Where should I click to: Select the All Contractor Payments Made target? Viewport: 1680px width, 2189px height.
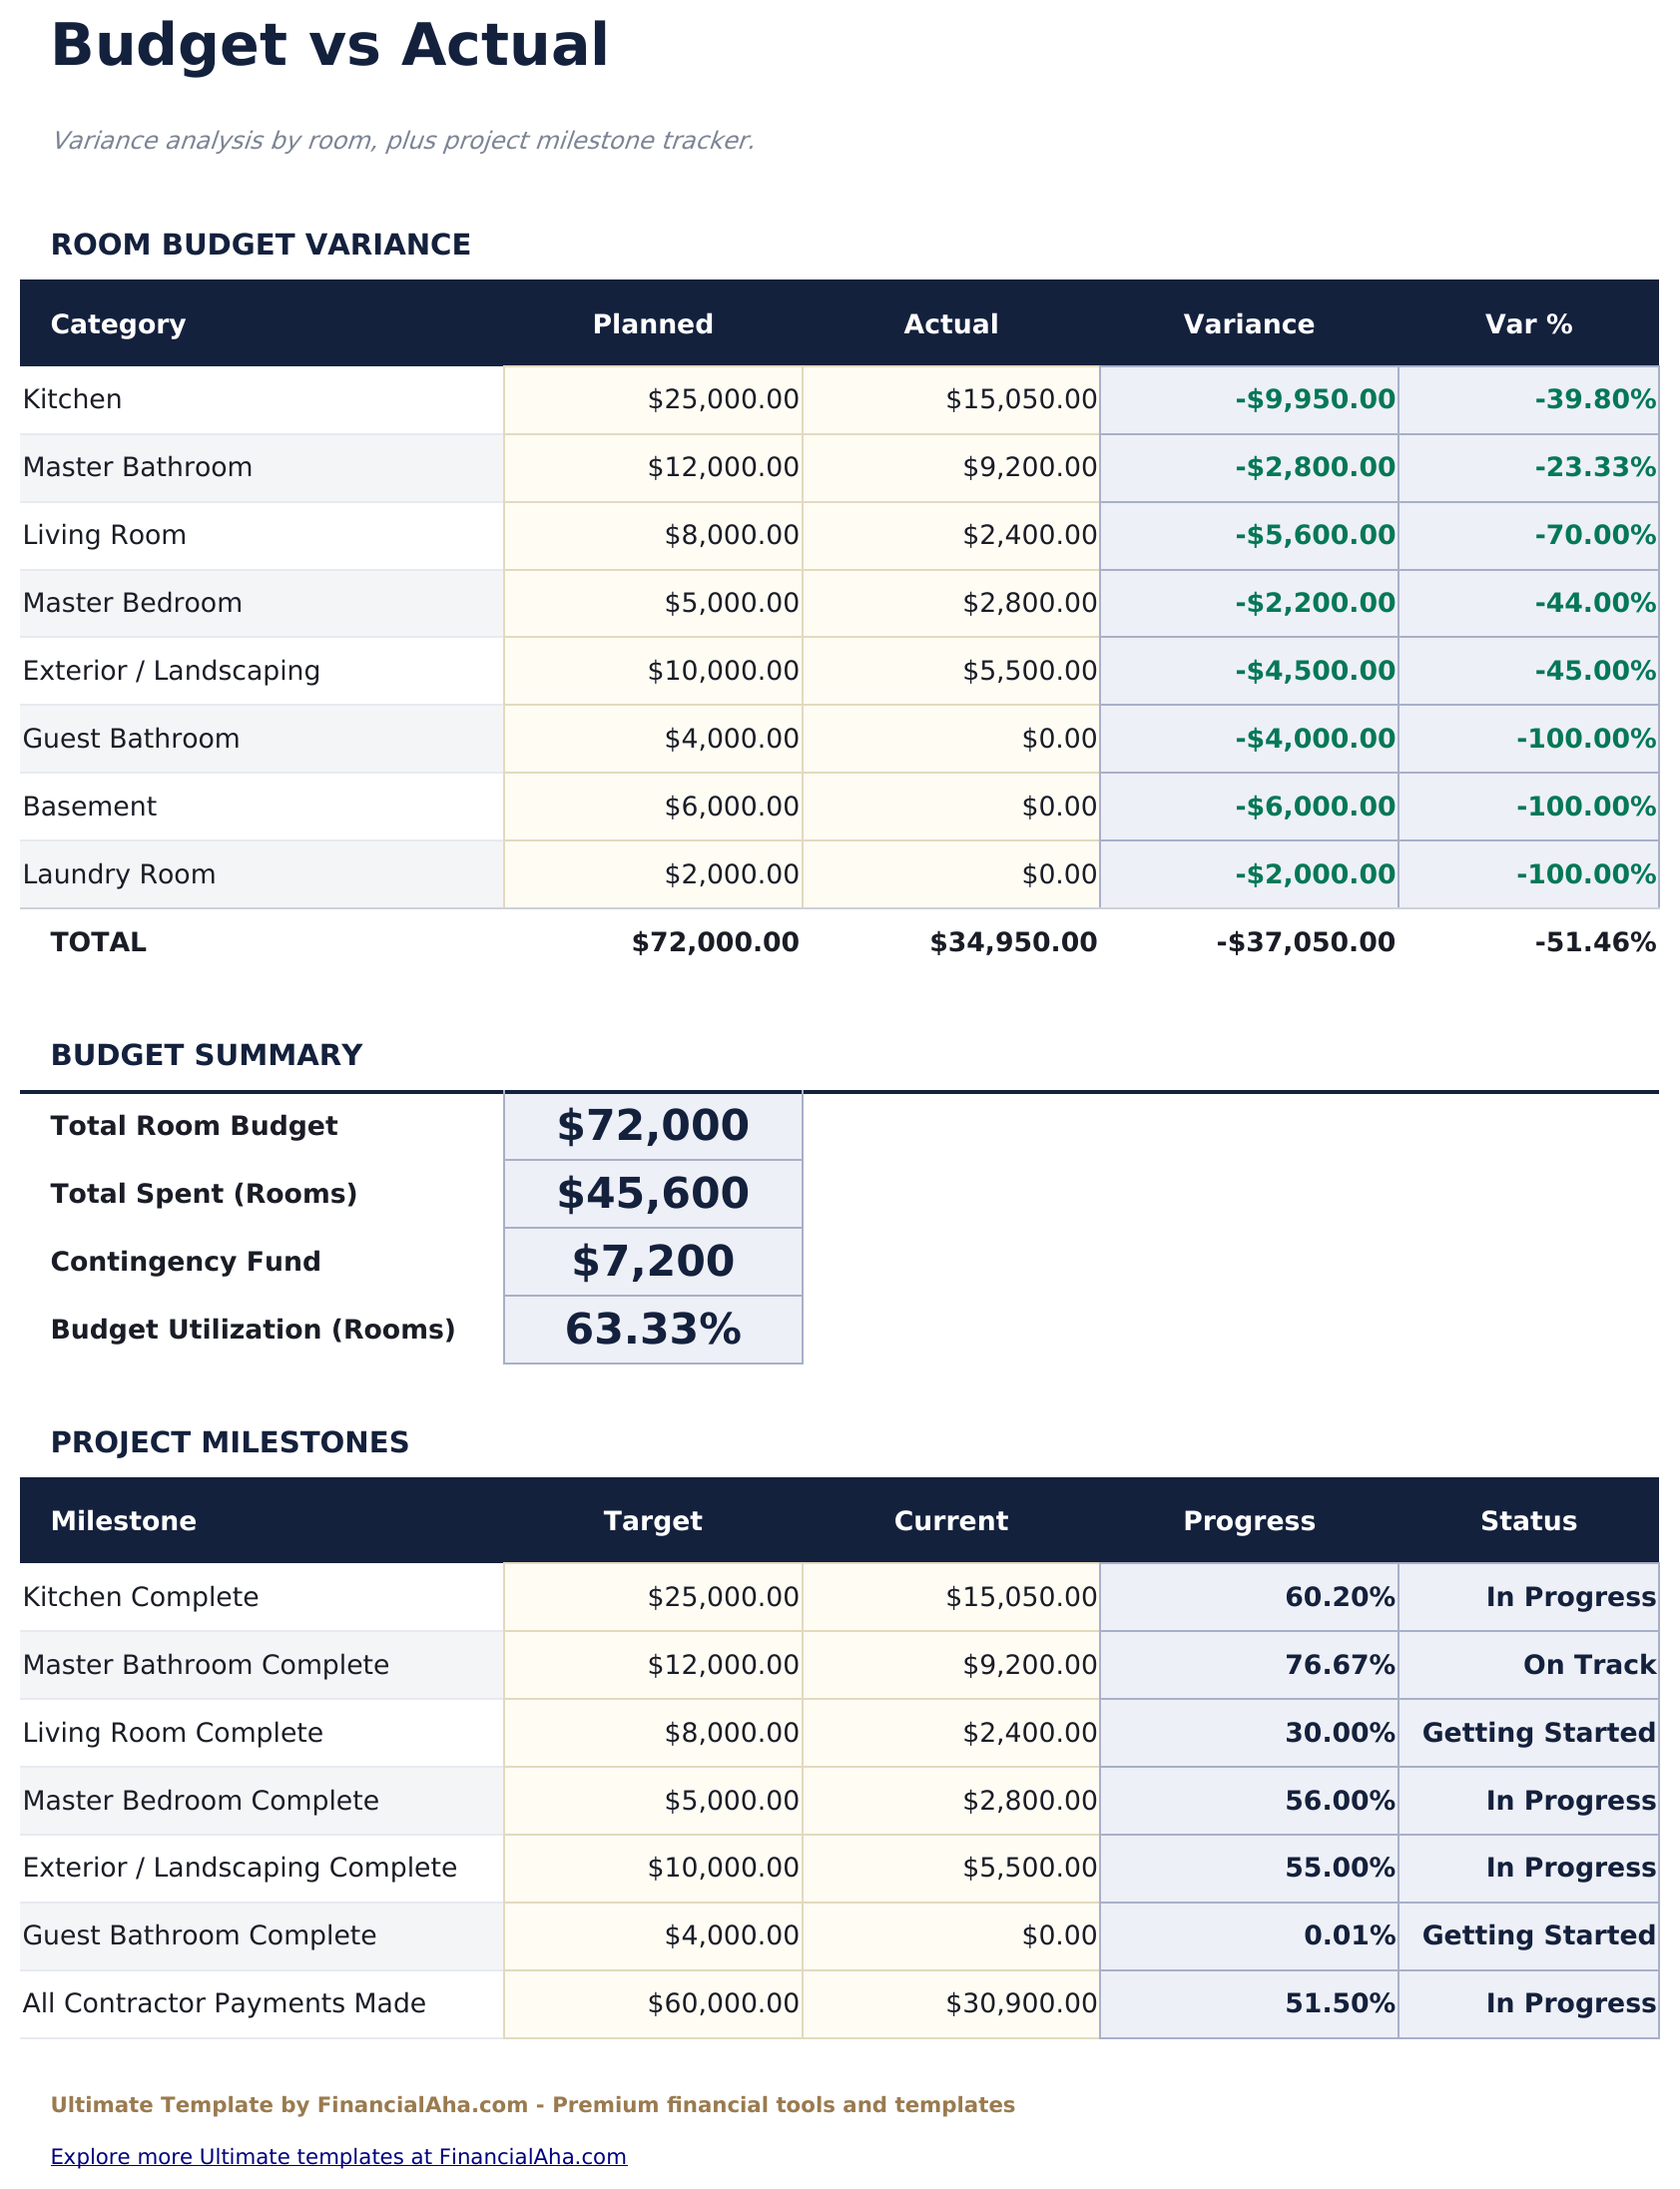tap(652, 2004)
